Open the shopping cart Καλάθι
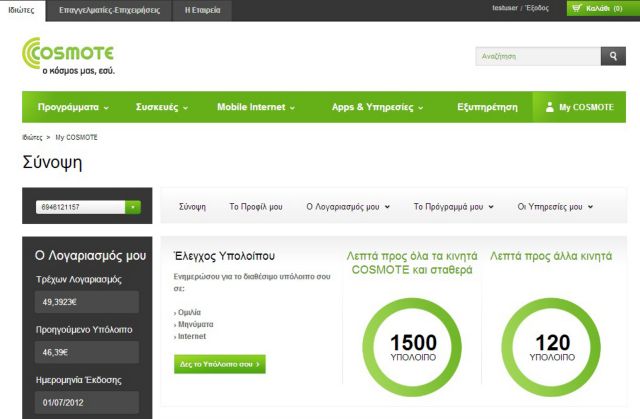Image resolution: width=640 pixels, height=419 pixels. [603, 8]
